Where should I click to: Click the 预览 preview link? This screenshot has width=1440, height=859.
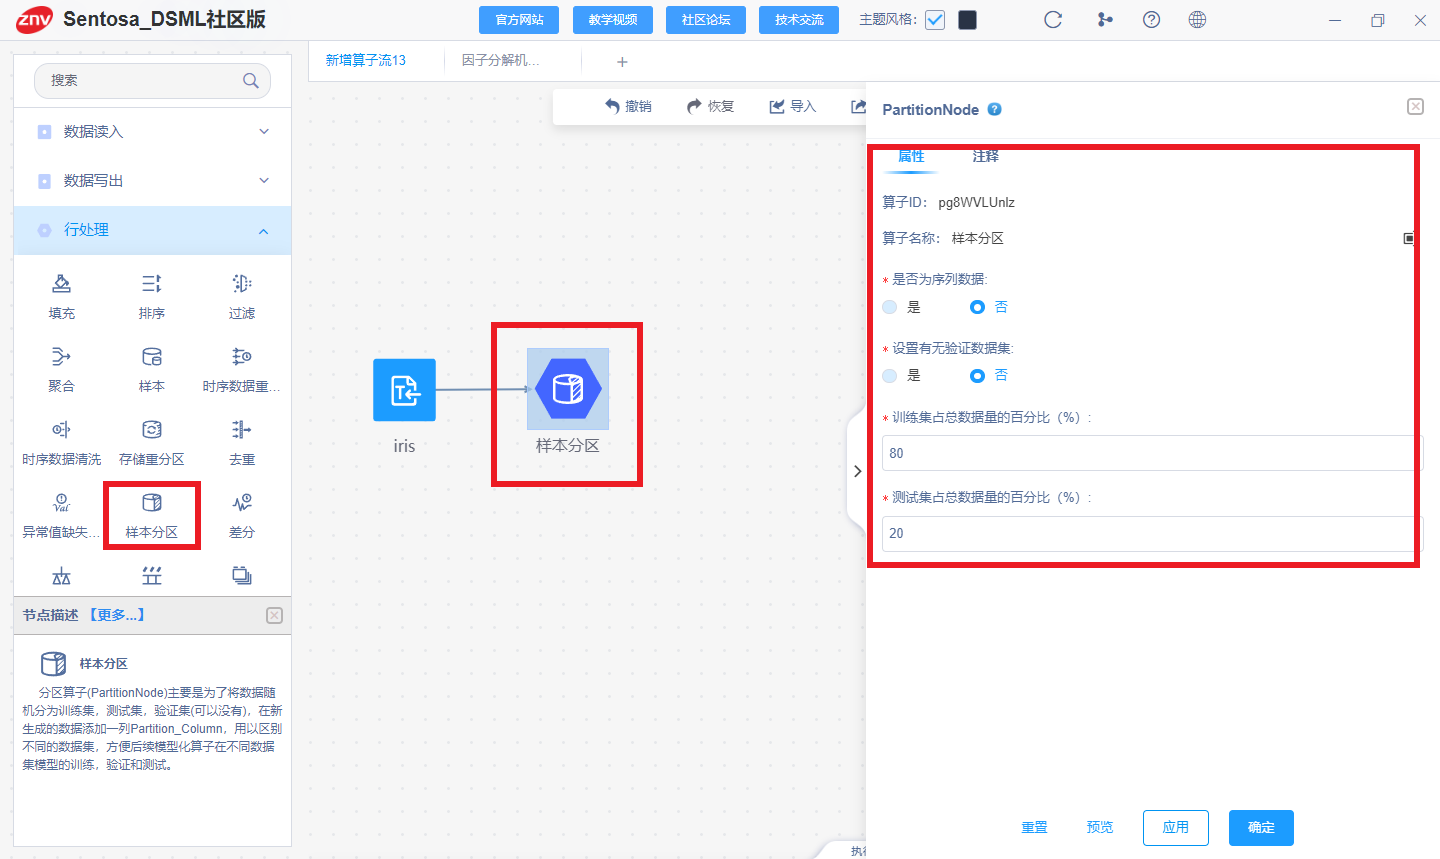[1100, 828]
